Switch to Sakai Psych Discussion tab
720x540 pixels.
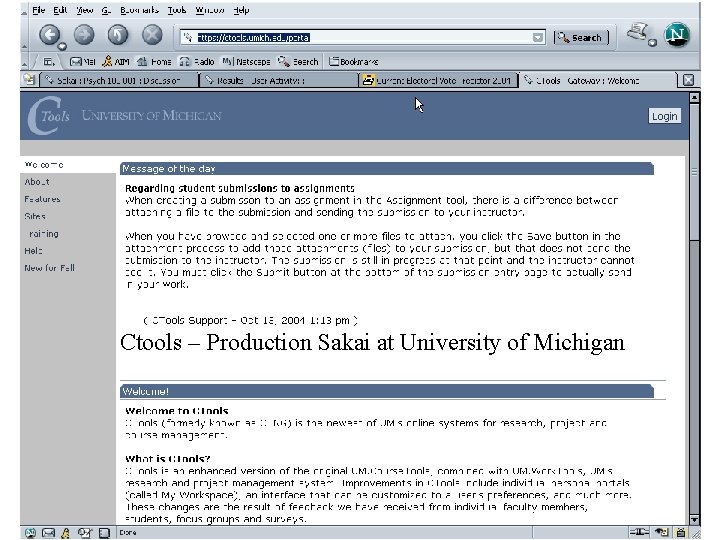point(119,80)
